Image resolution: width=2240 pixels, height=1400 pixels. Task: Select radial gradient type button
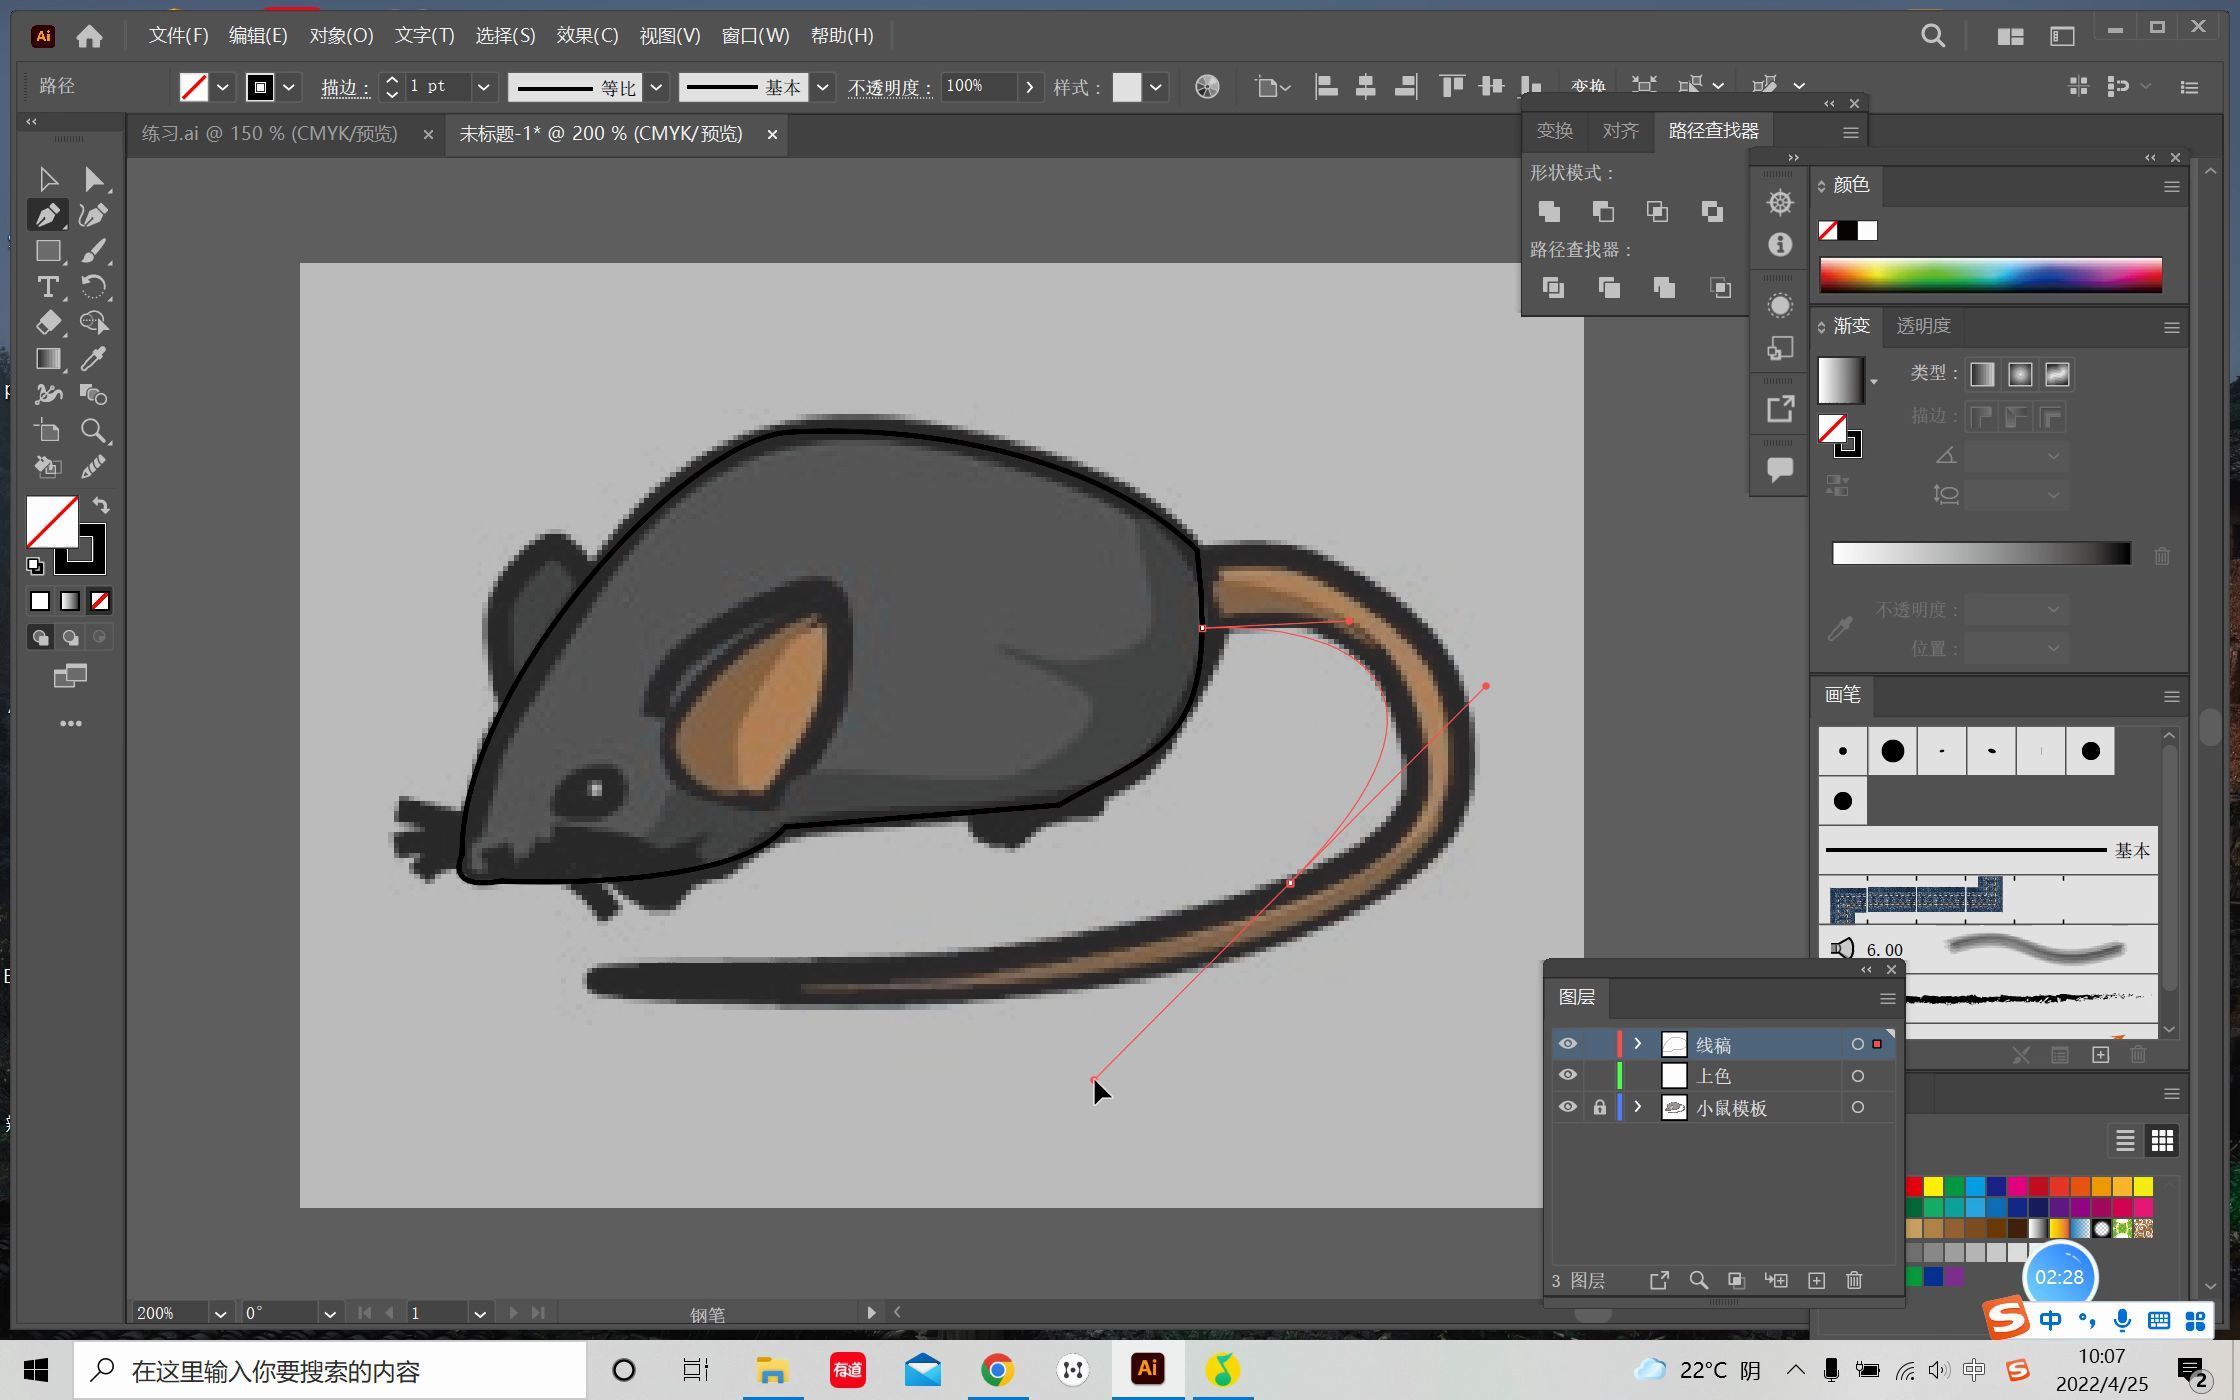(2020, 375)
